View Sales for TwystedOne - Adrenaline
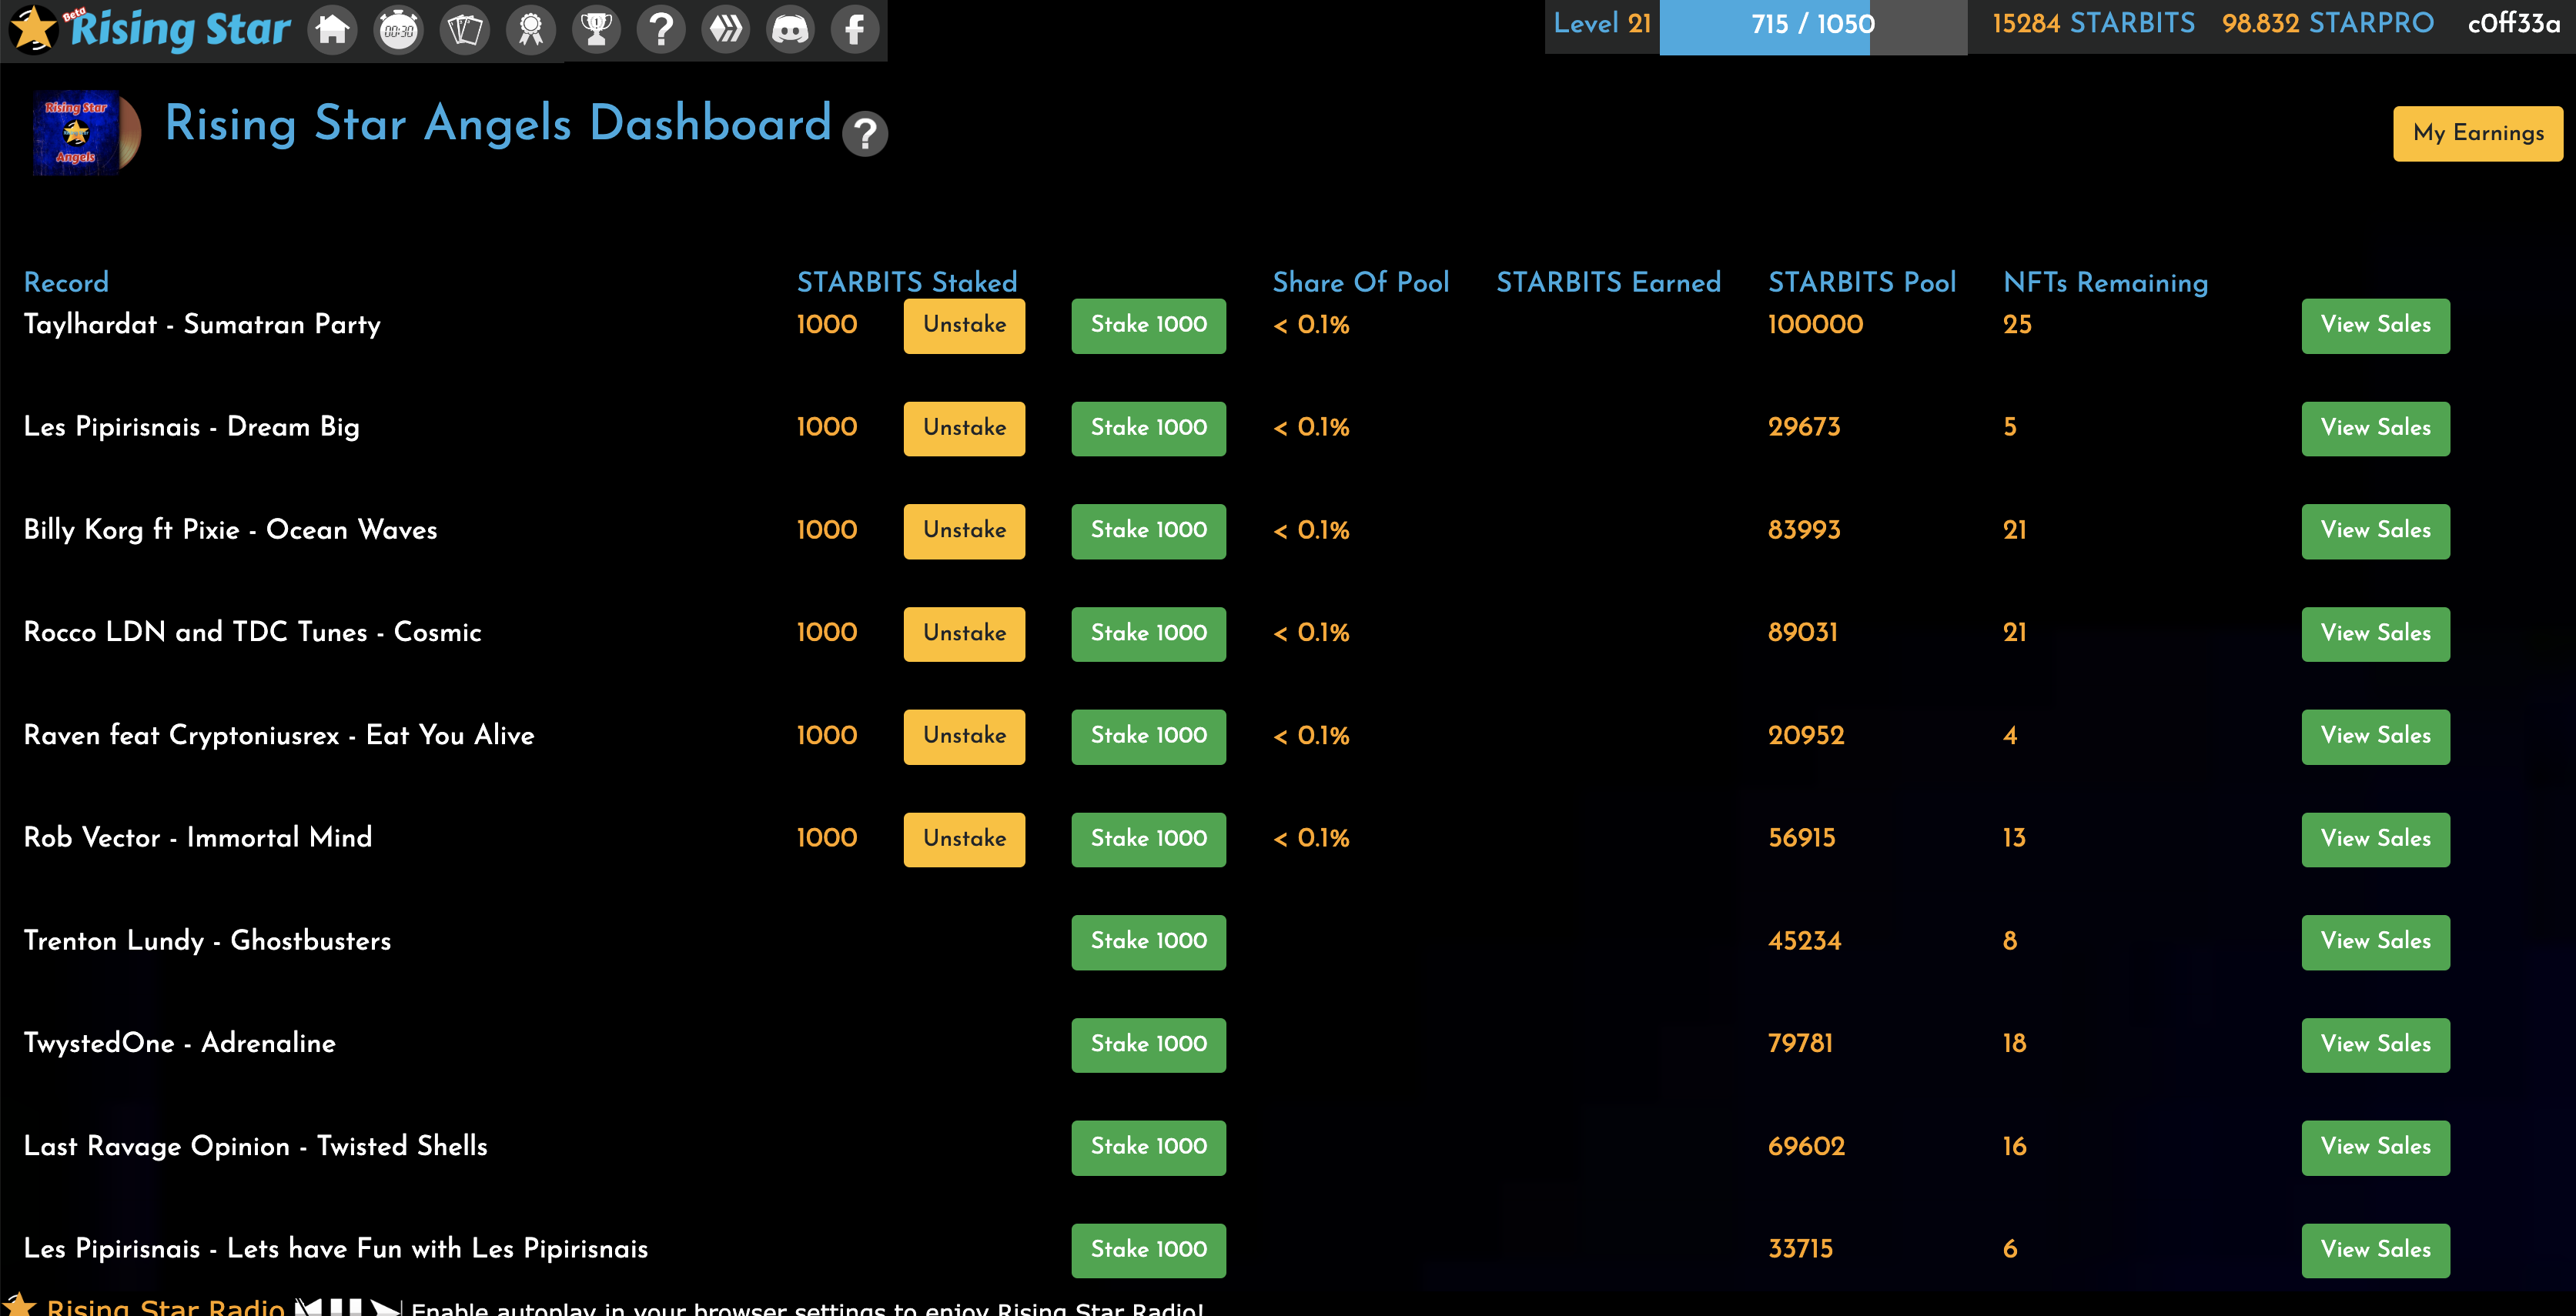The height and width of the screenshot is (1316, 2576). [2375, 1045]
